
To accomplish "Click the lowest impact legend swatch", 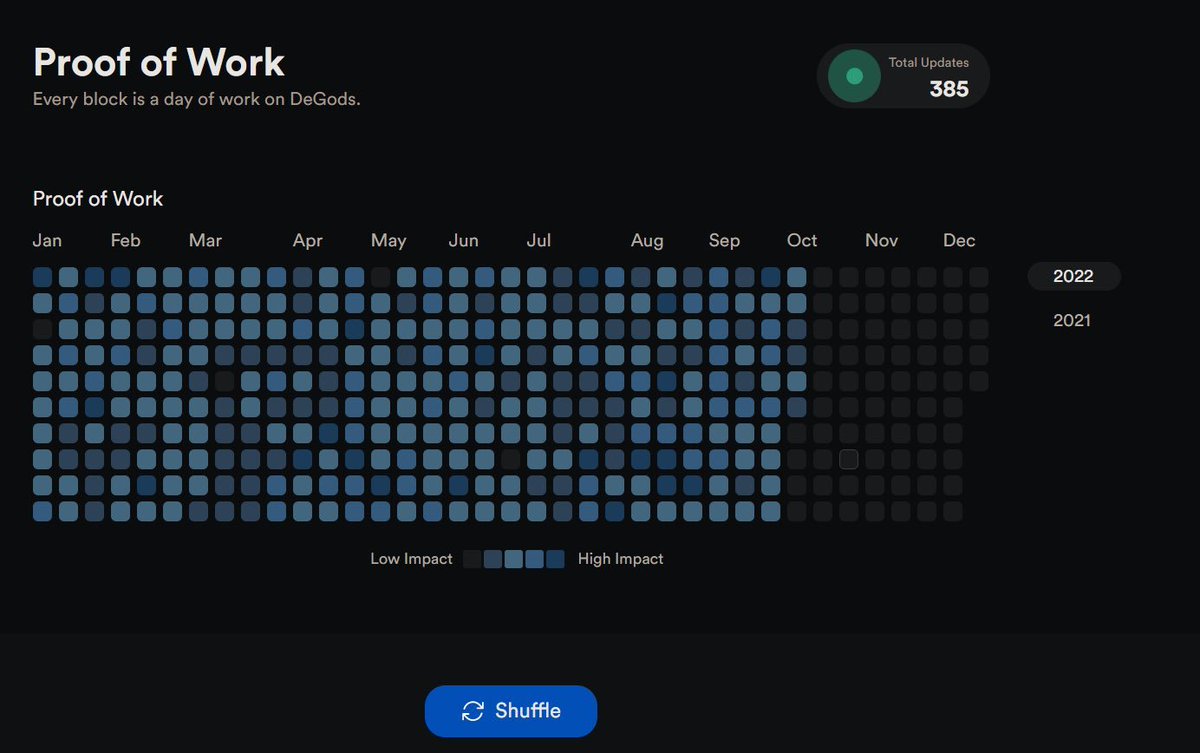I will tap(472, 559).
